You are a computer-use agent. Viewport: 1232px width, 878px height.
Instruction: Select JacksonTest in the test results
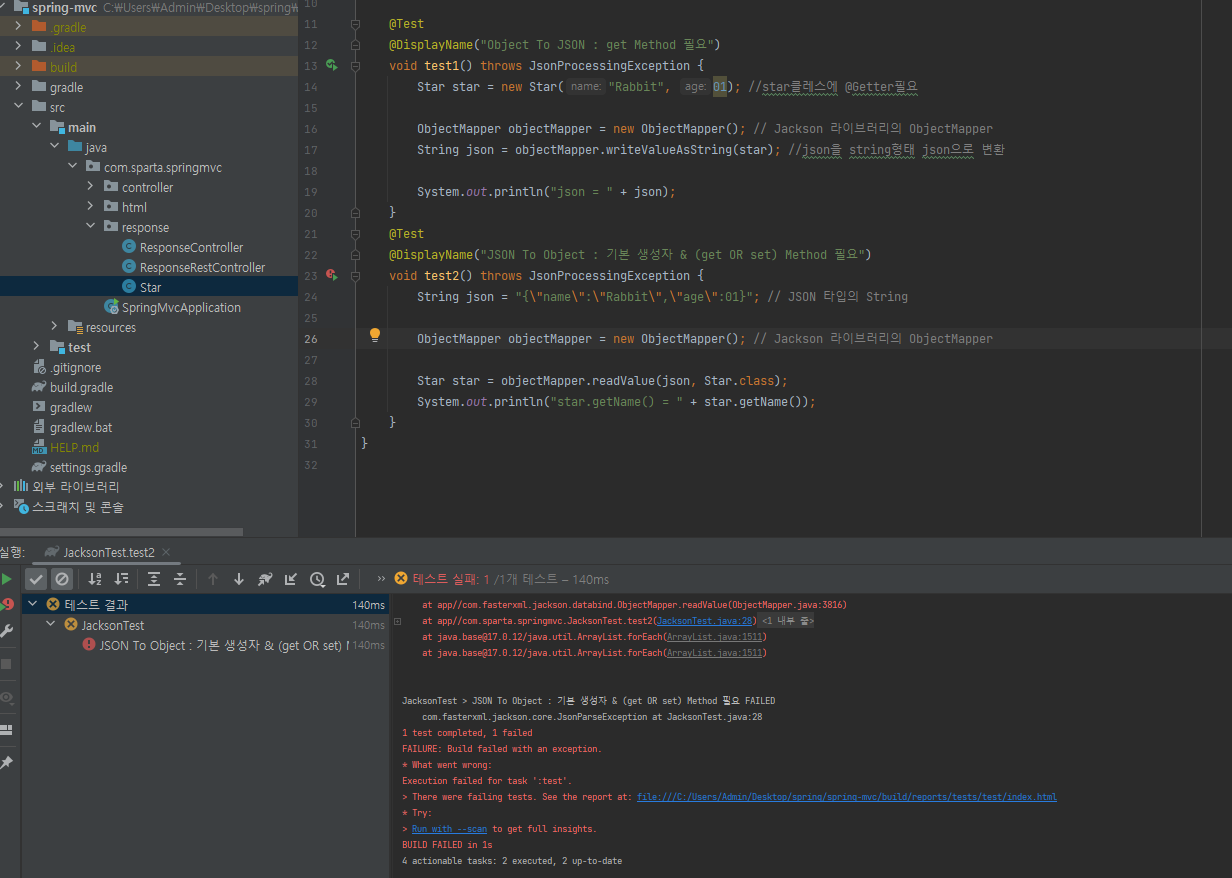click(112, 625)
